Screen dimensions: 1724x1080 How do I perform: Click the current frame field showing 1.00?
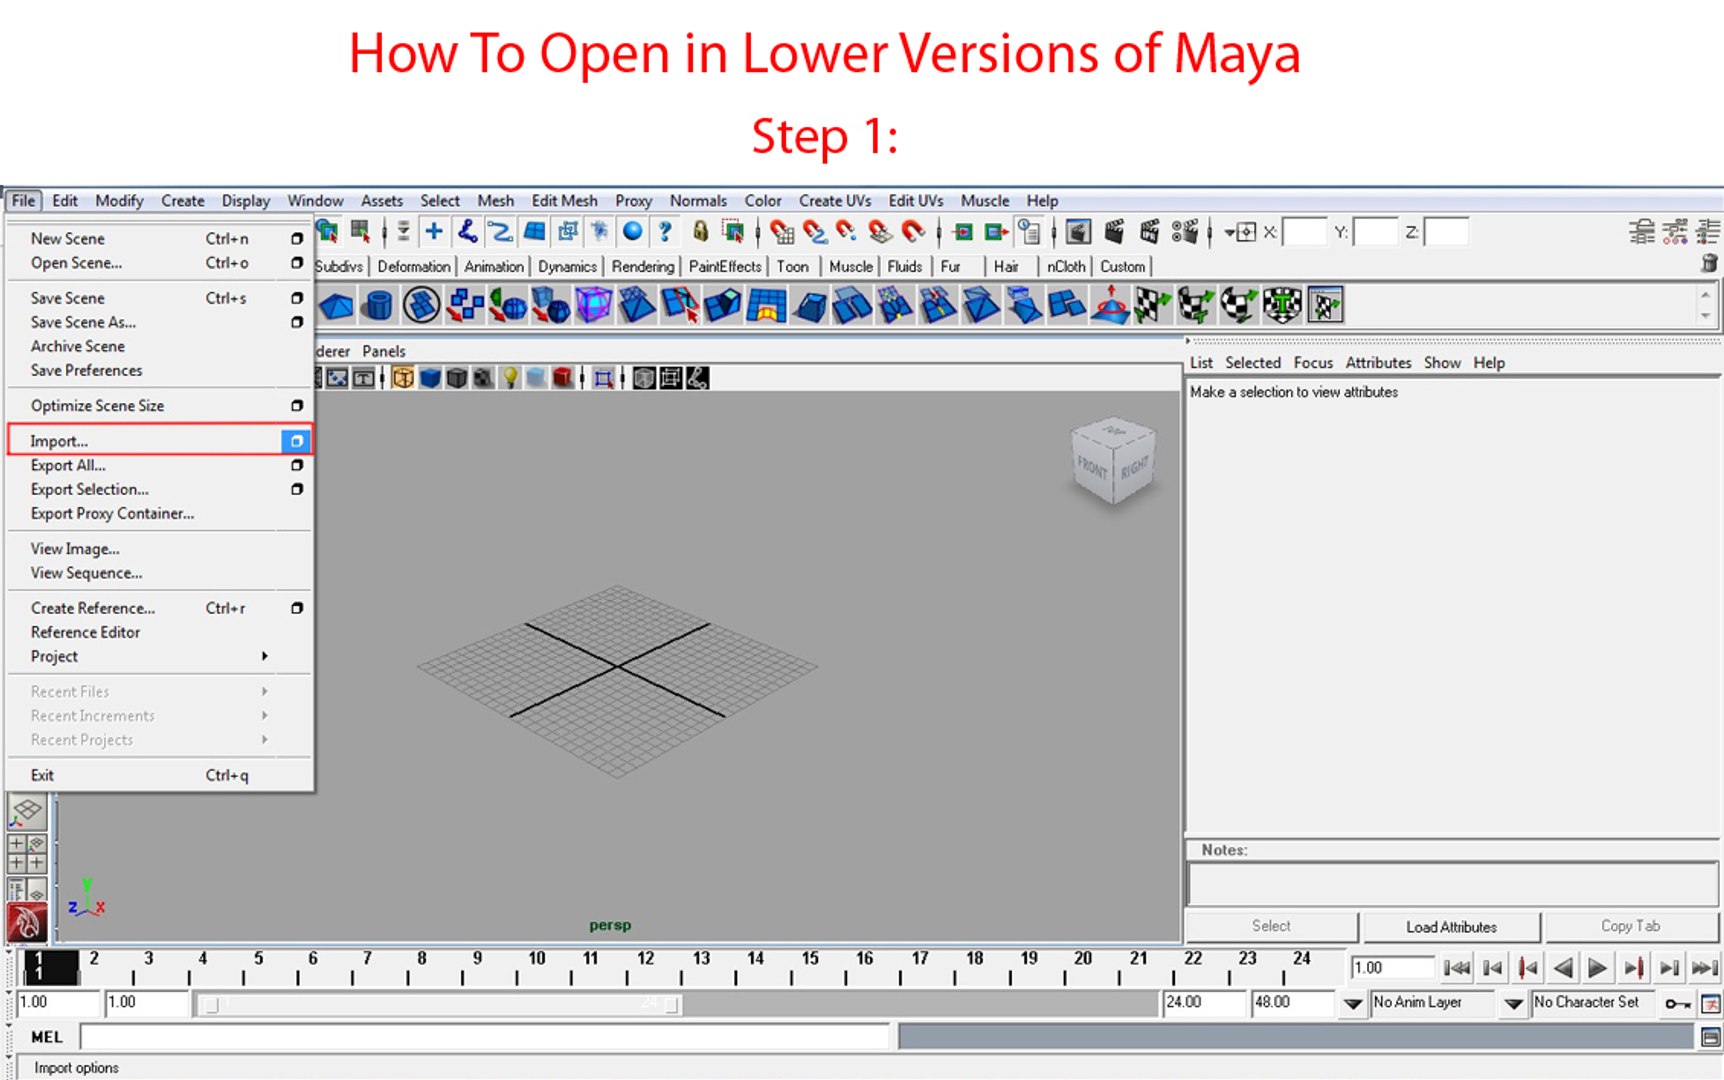(1393, 968)
